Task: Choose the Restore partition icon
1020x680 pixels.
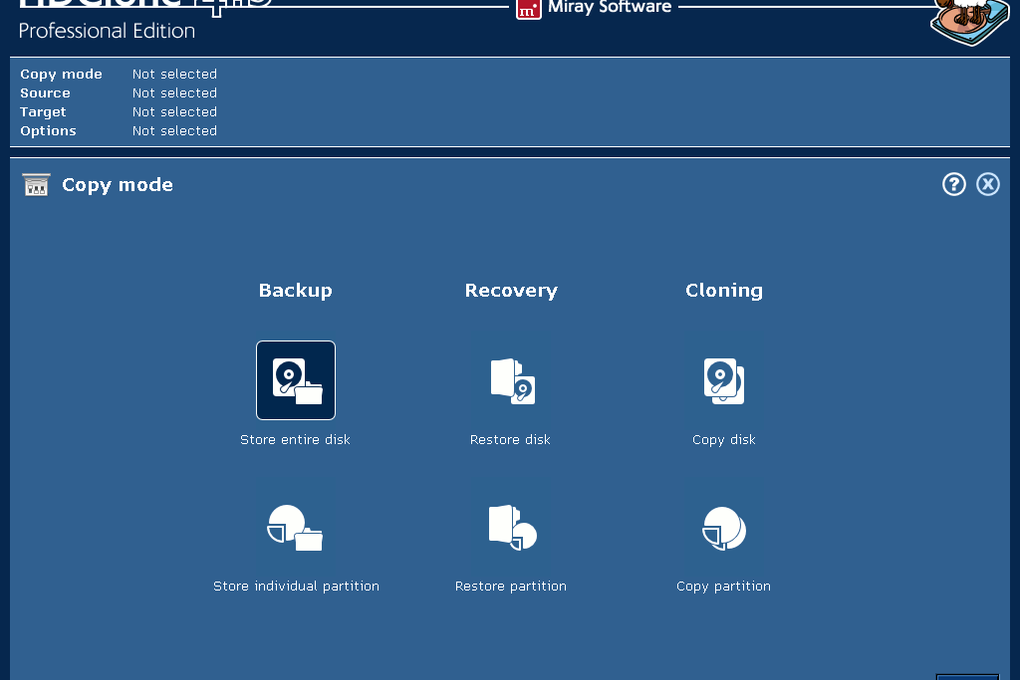Action: click(x=513, y=528)
